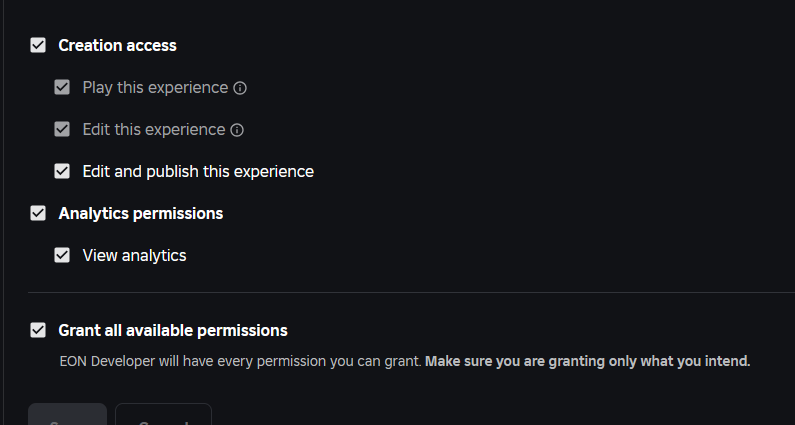Uncheck the View analytics checkbox

tap(62, 255)
